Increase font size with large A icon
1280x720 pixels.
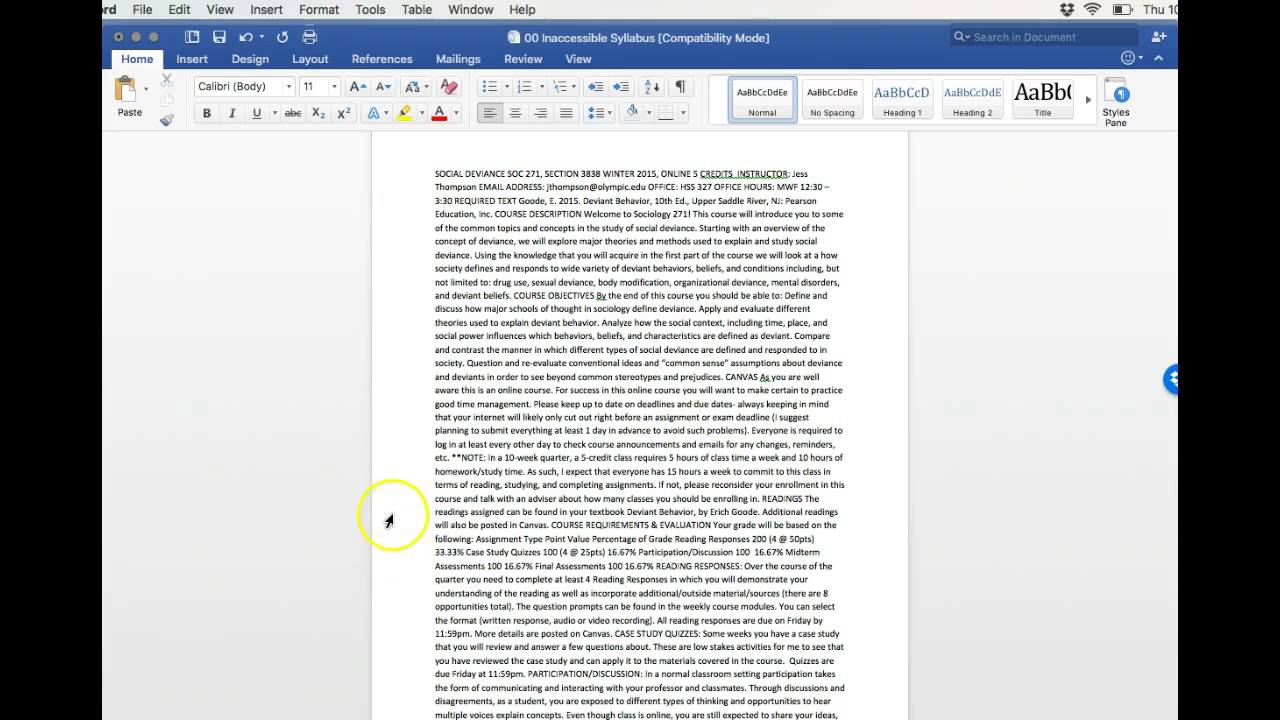click(357, 87)
